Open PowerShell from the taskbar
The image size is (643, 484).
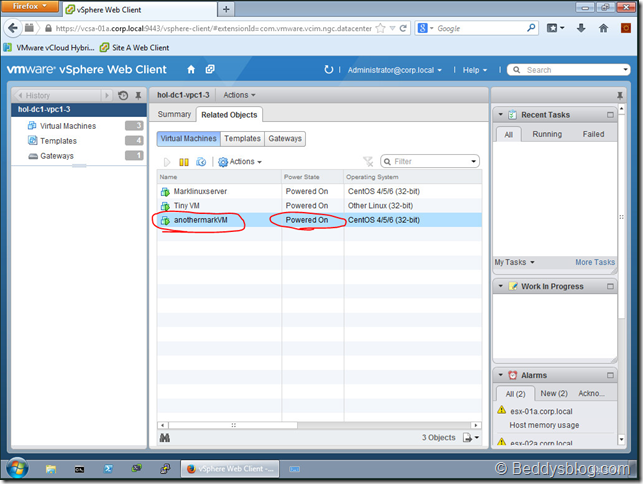coord(108,468)
